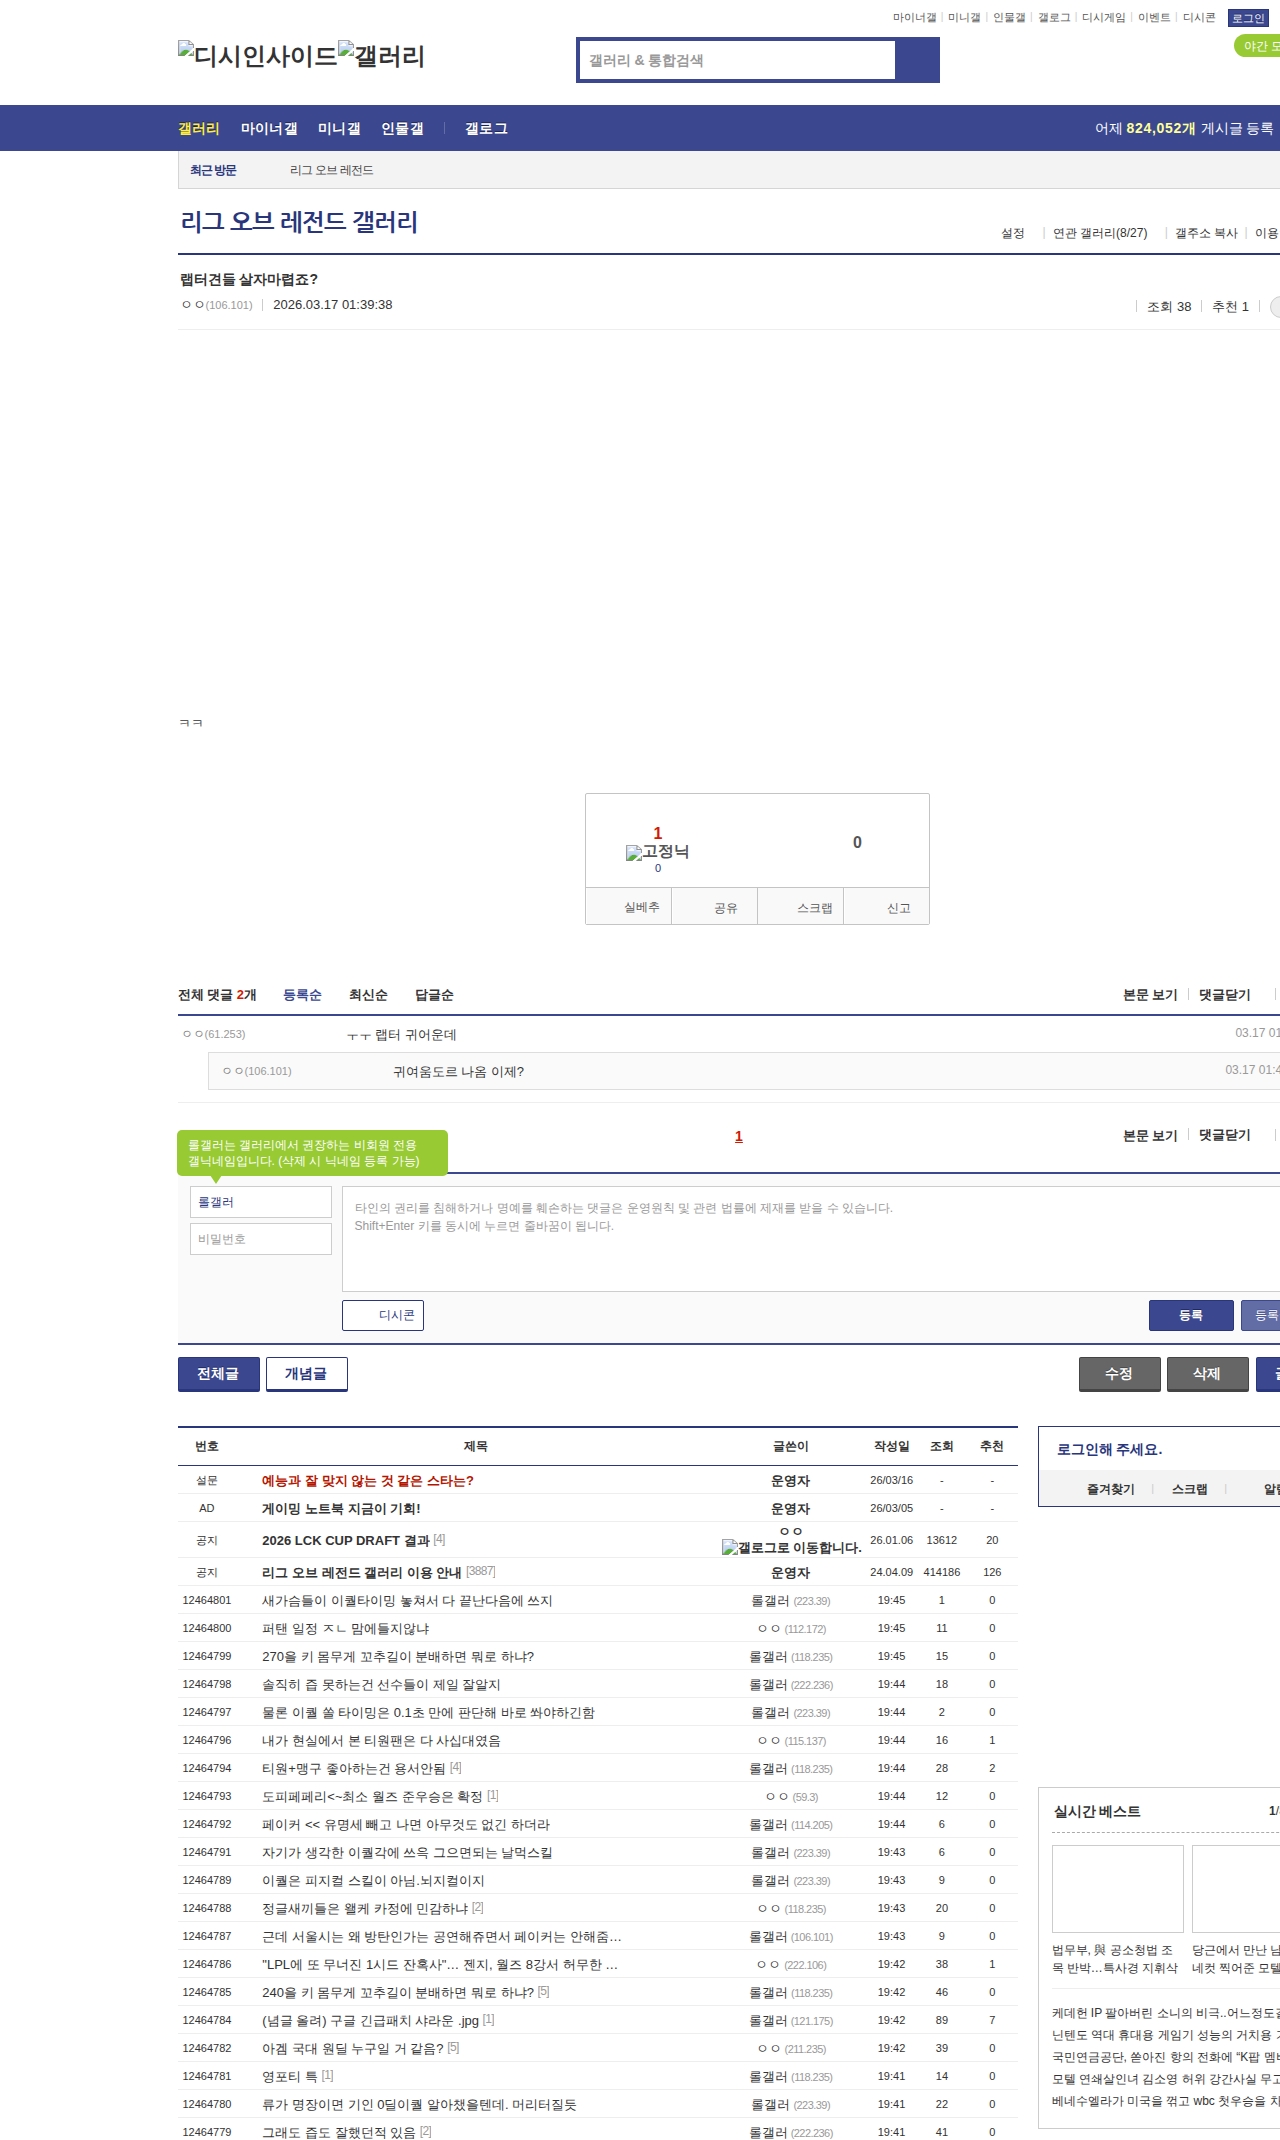Open the 이벤트 link in the top menu

coord(1154,18)
